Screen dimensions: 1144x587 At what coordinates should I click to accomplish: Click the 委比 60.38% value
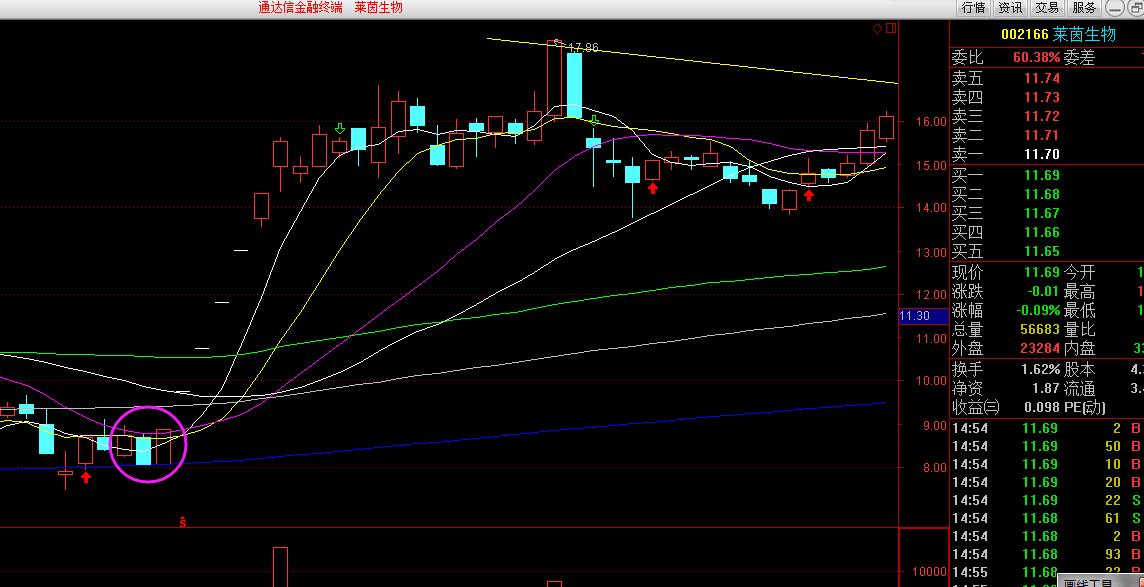pyautogui.click(x=1036, y=57)
